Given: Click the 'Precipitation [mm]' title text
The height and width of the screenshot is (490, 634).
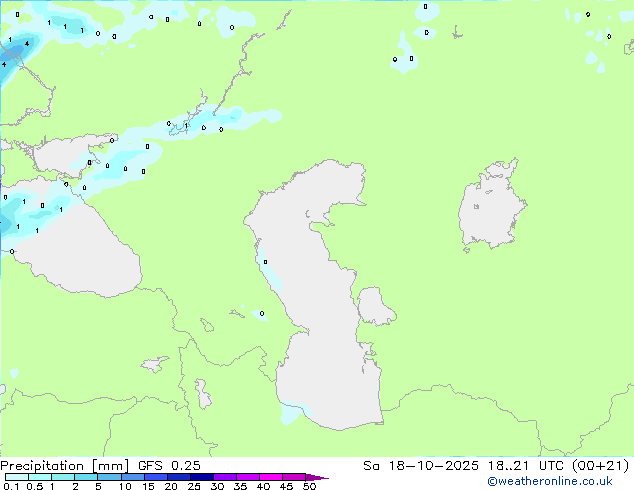Looking at the screenshot, I should pos(64,466).
